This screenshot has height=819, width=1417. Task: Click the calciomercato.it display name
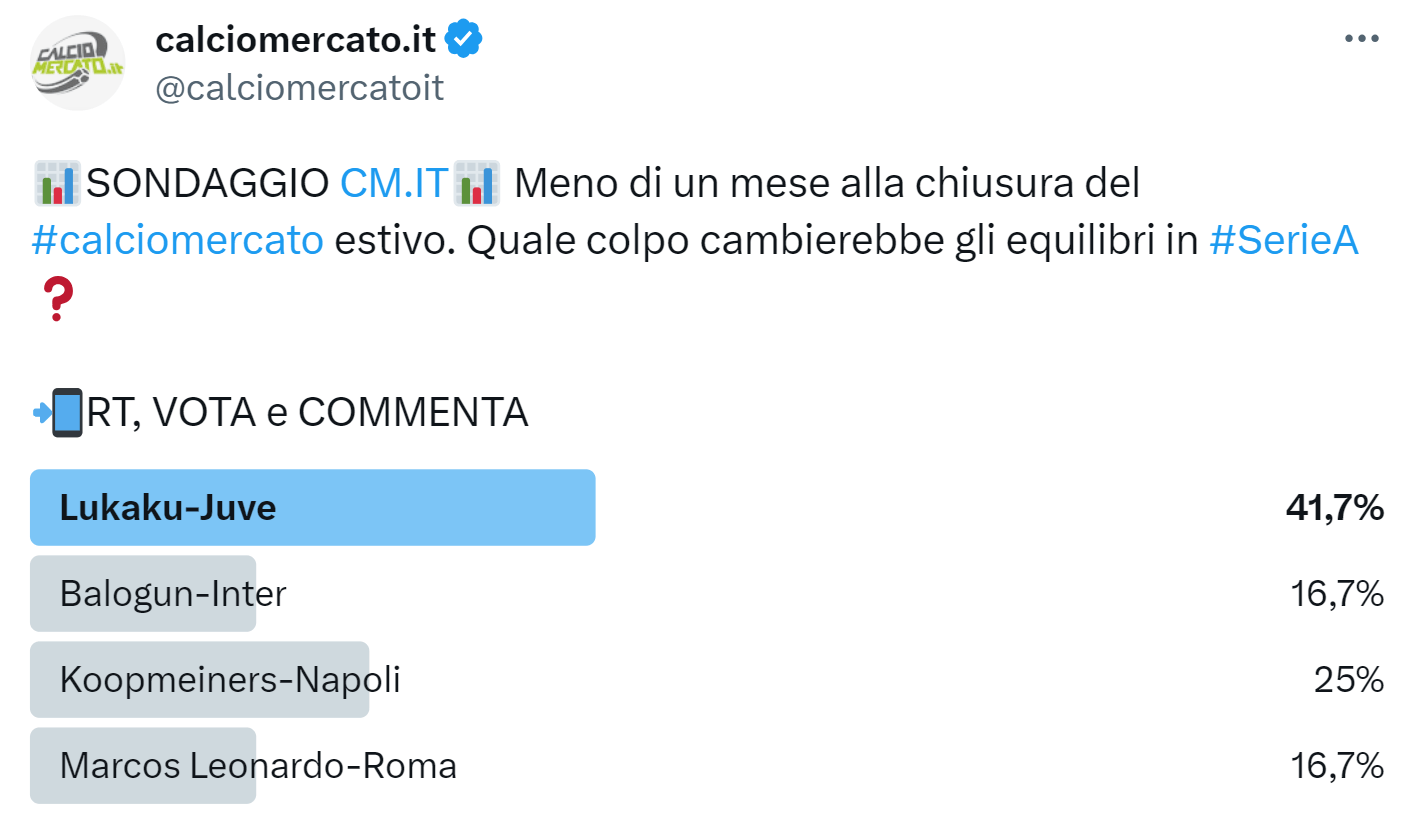(x=297, y=38)
